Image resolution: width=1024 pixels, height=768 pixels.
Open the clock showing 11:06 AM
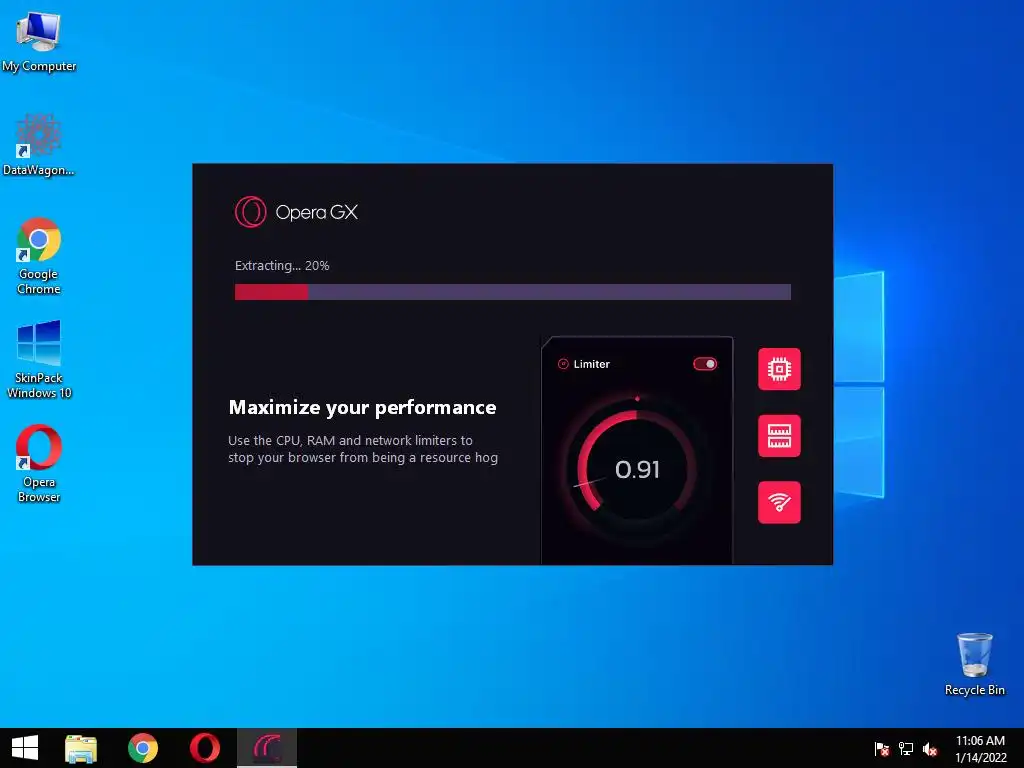click(980, 741)
